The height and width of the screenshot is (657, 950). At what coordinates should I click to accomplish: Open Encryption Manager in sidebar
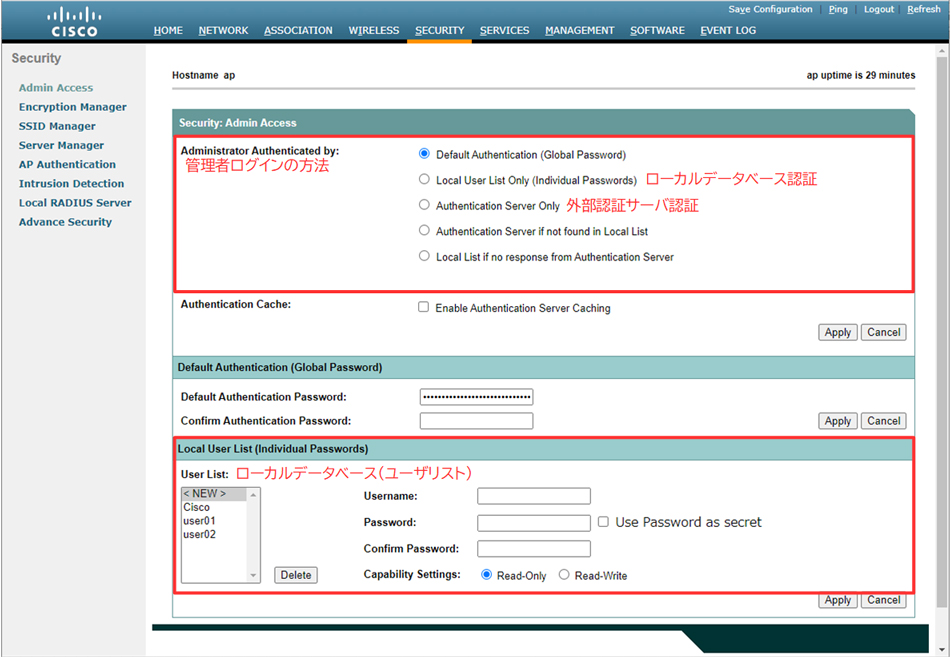72,107
